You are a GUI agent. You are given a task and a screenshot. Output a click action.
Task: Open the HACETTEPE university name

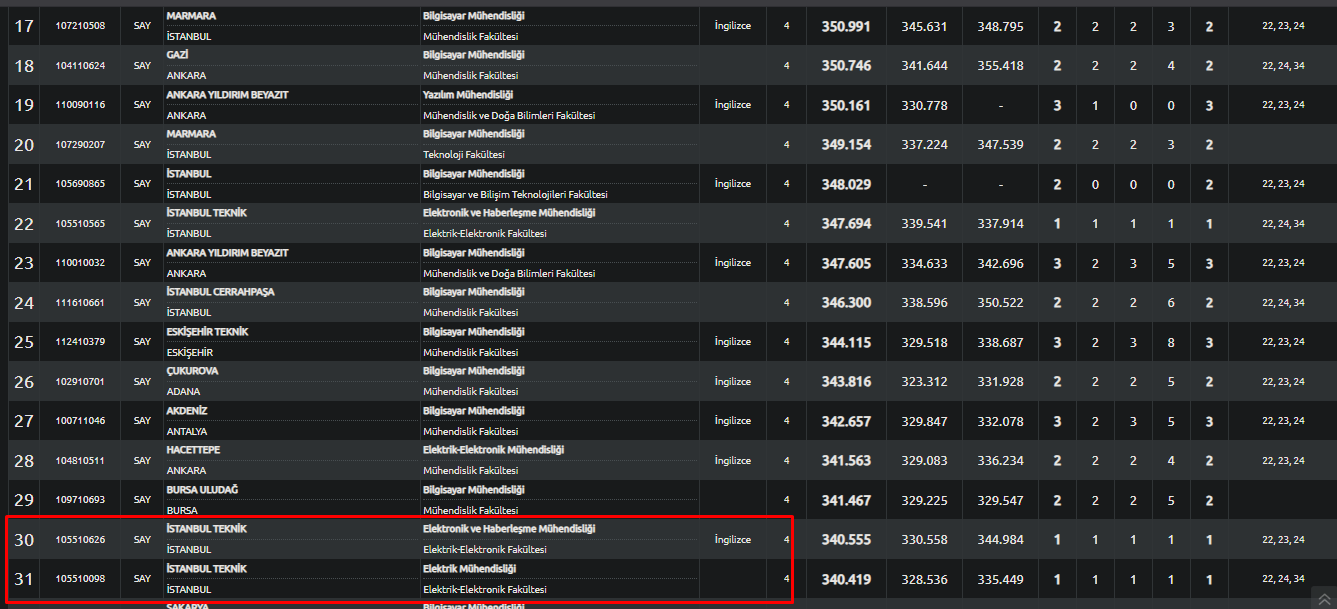(x=193, y=450)
